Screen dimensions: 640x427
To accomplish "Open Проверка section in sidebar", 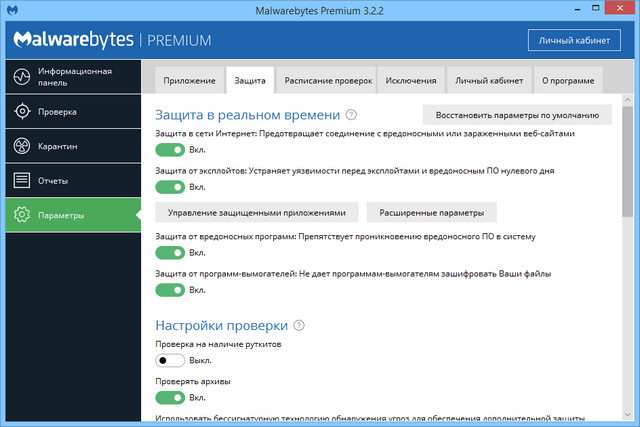I will point(73,111).
